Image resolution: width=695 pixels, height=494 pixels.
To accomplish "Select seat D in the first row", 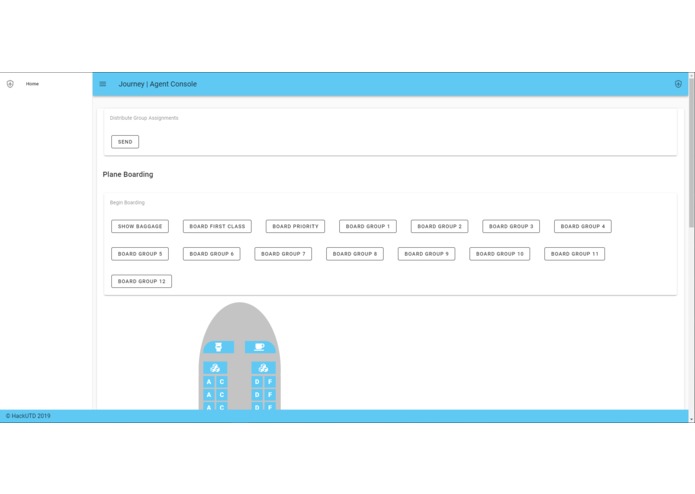I will click(x=257, y=381).
